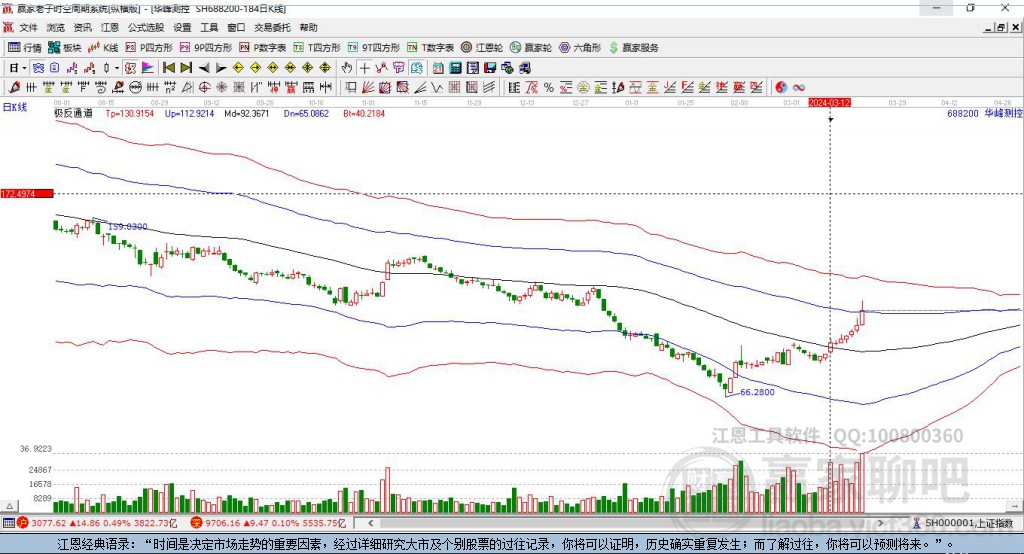The image size is (1024, 554).
Task: Click the horizontal scrollbar left arrow
Action: (x=370, y=523)
